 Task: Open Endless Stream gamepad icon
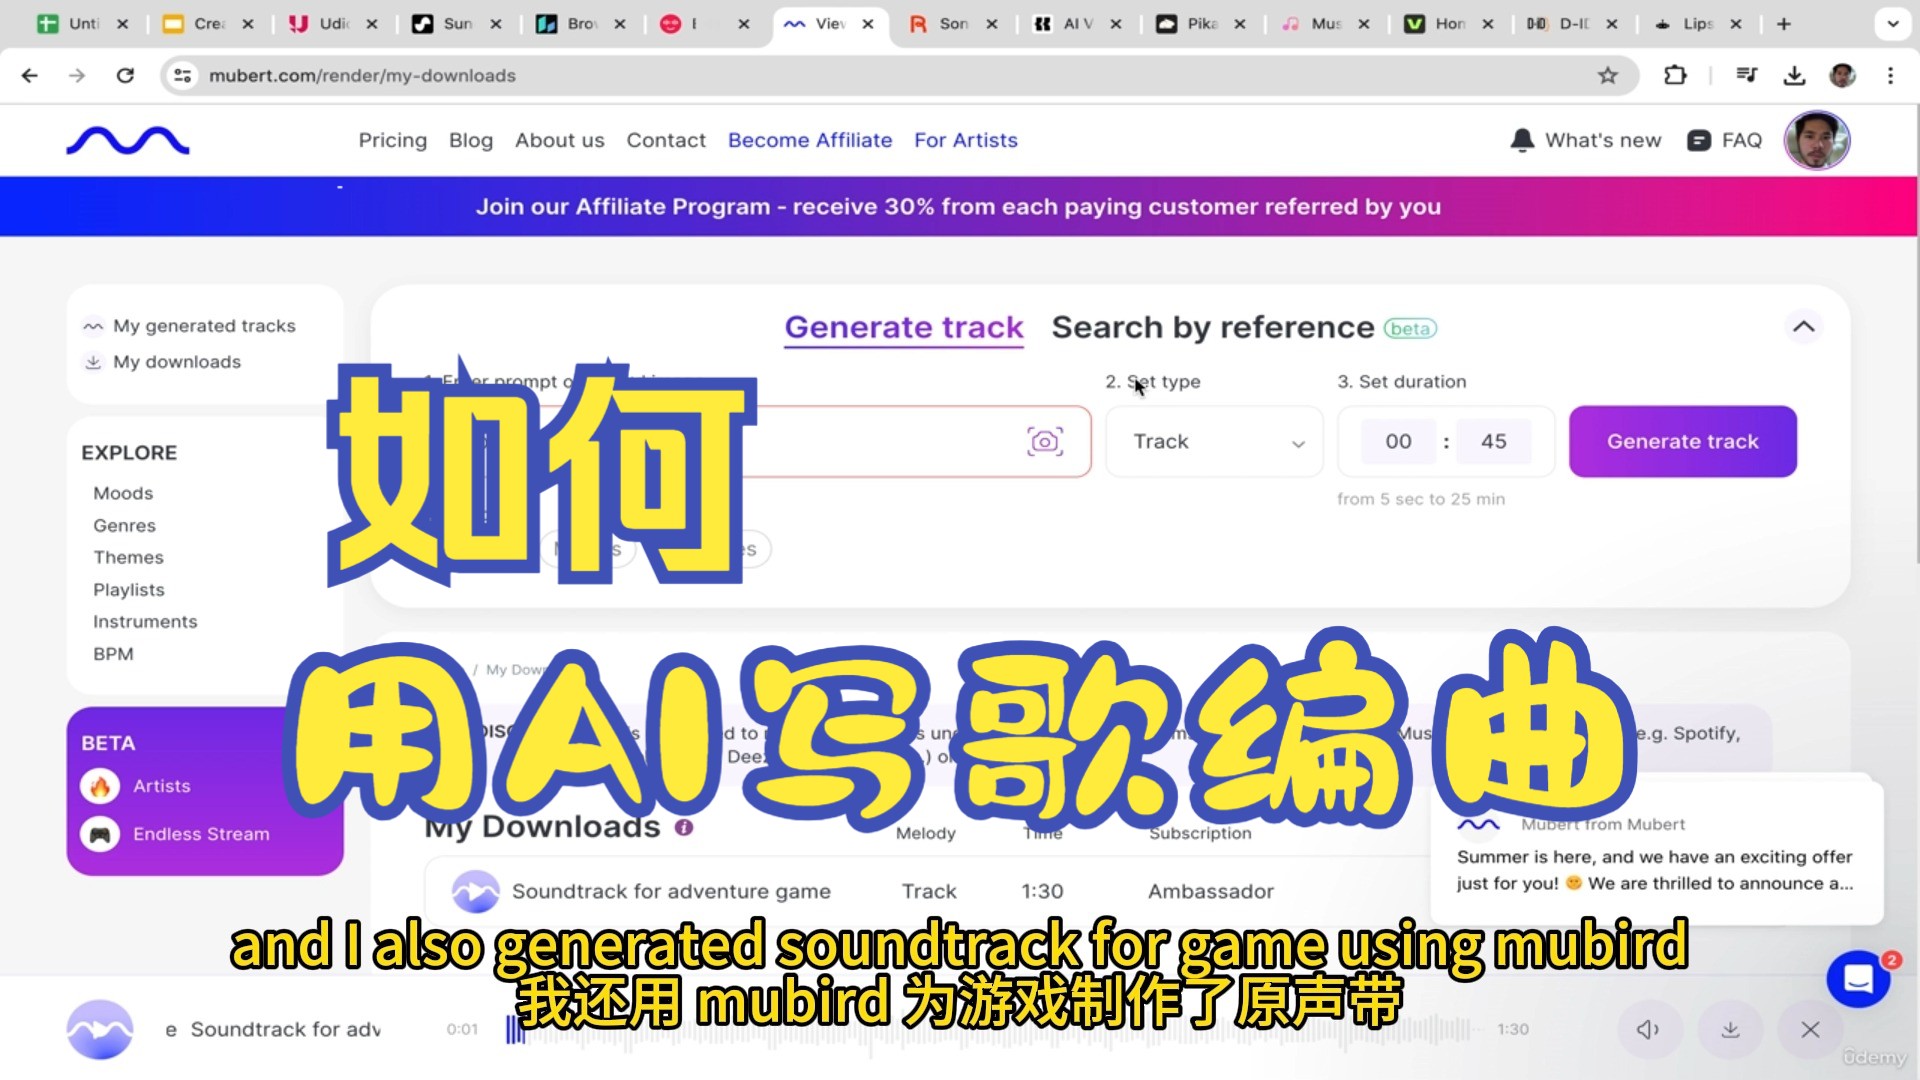[x=100, y=834]
